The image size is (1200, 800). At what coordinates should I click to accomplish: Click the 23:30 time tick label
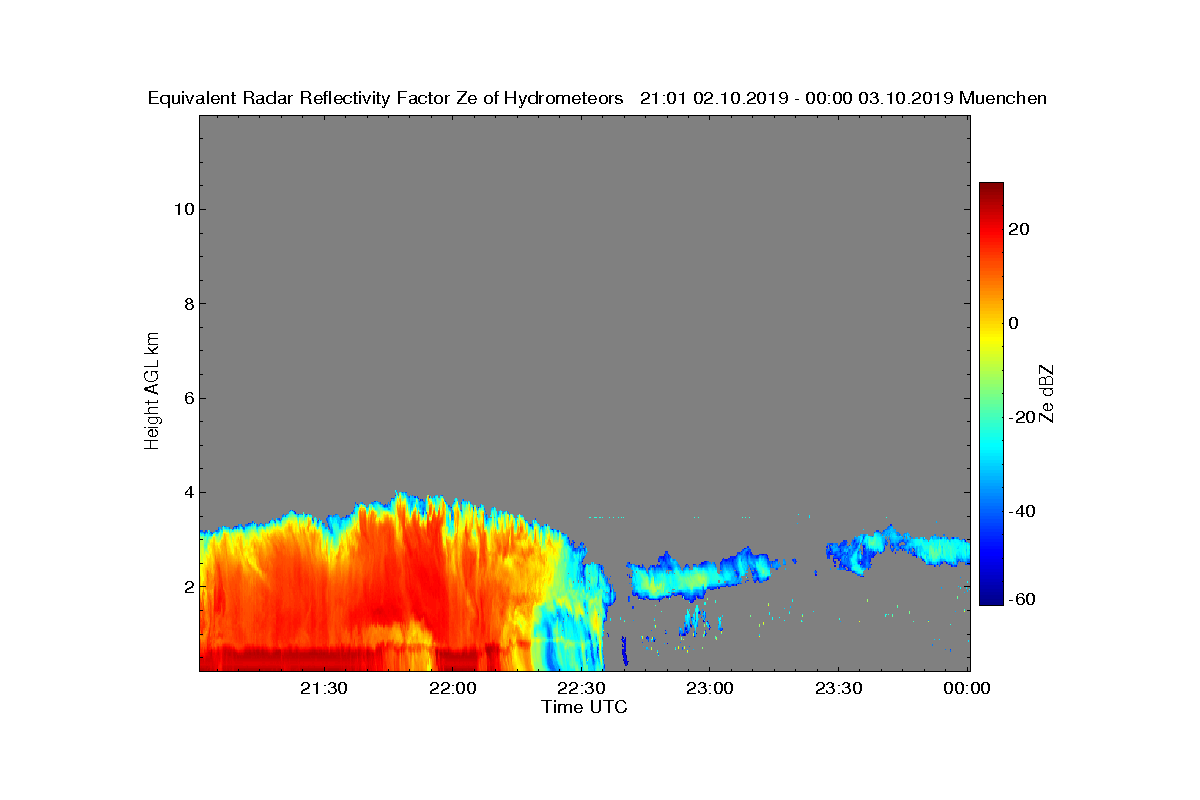[x=838, y=688]
